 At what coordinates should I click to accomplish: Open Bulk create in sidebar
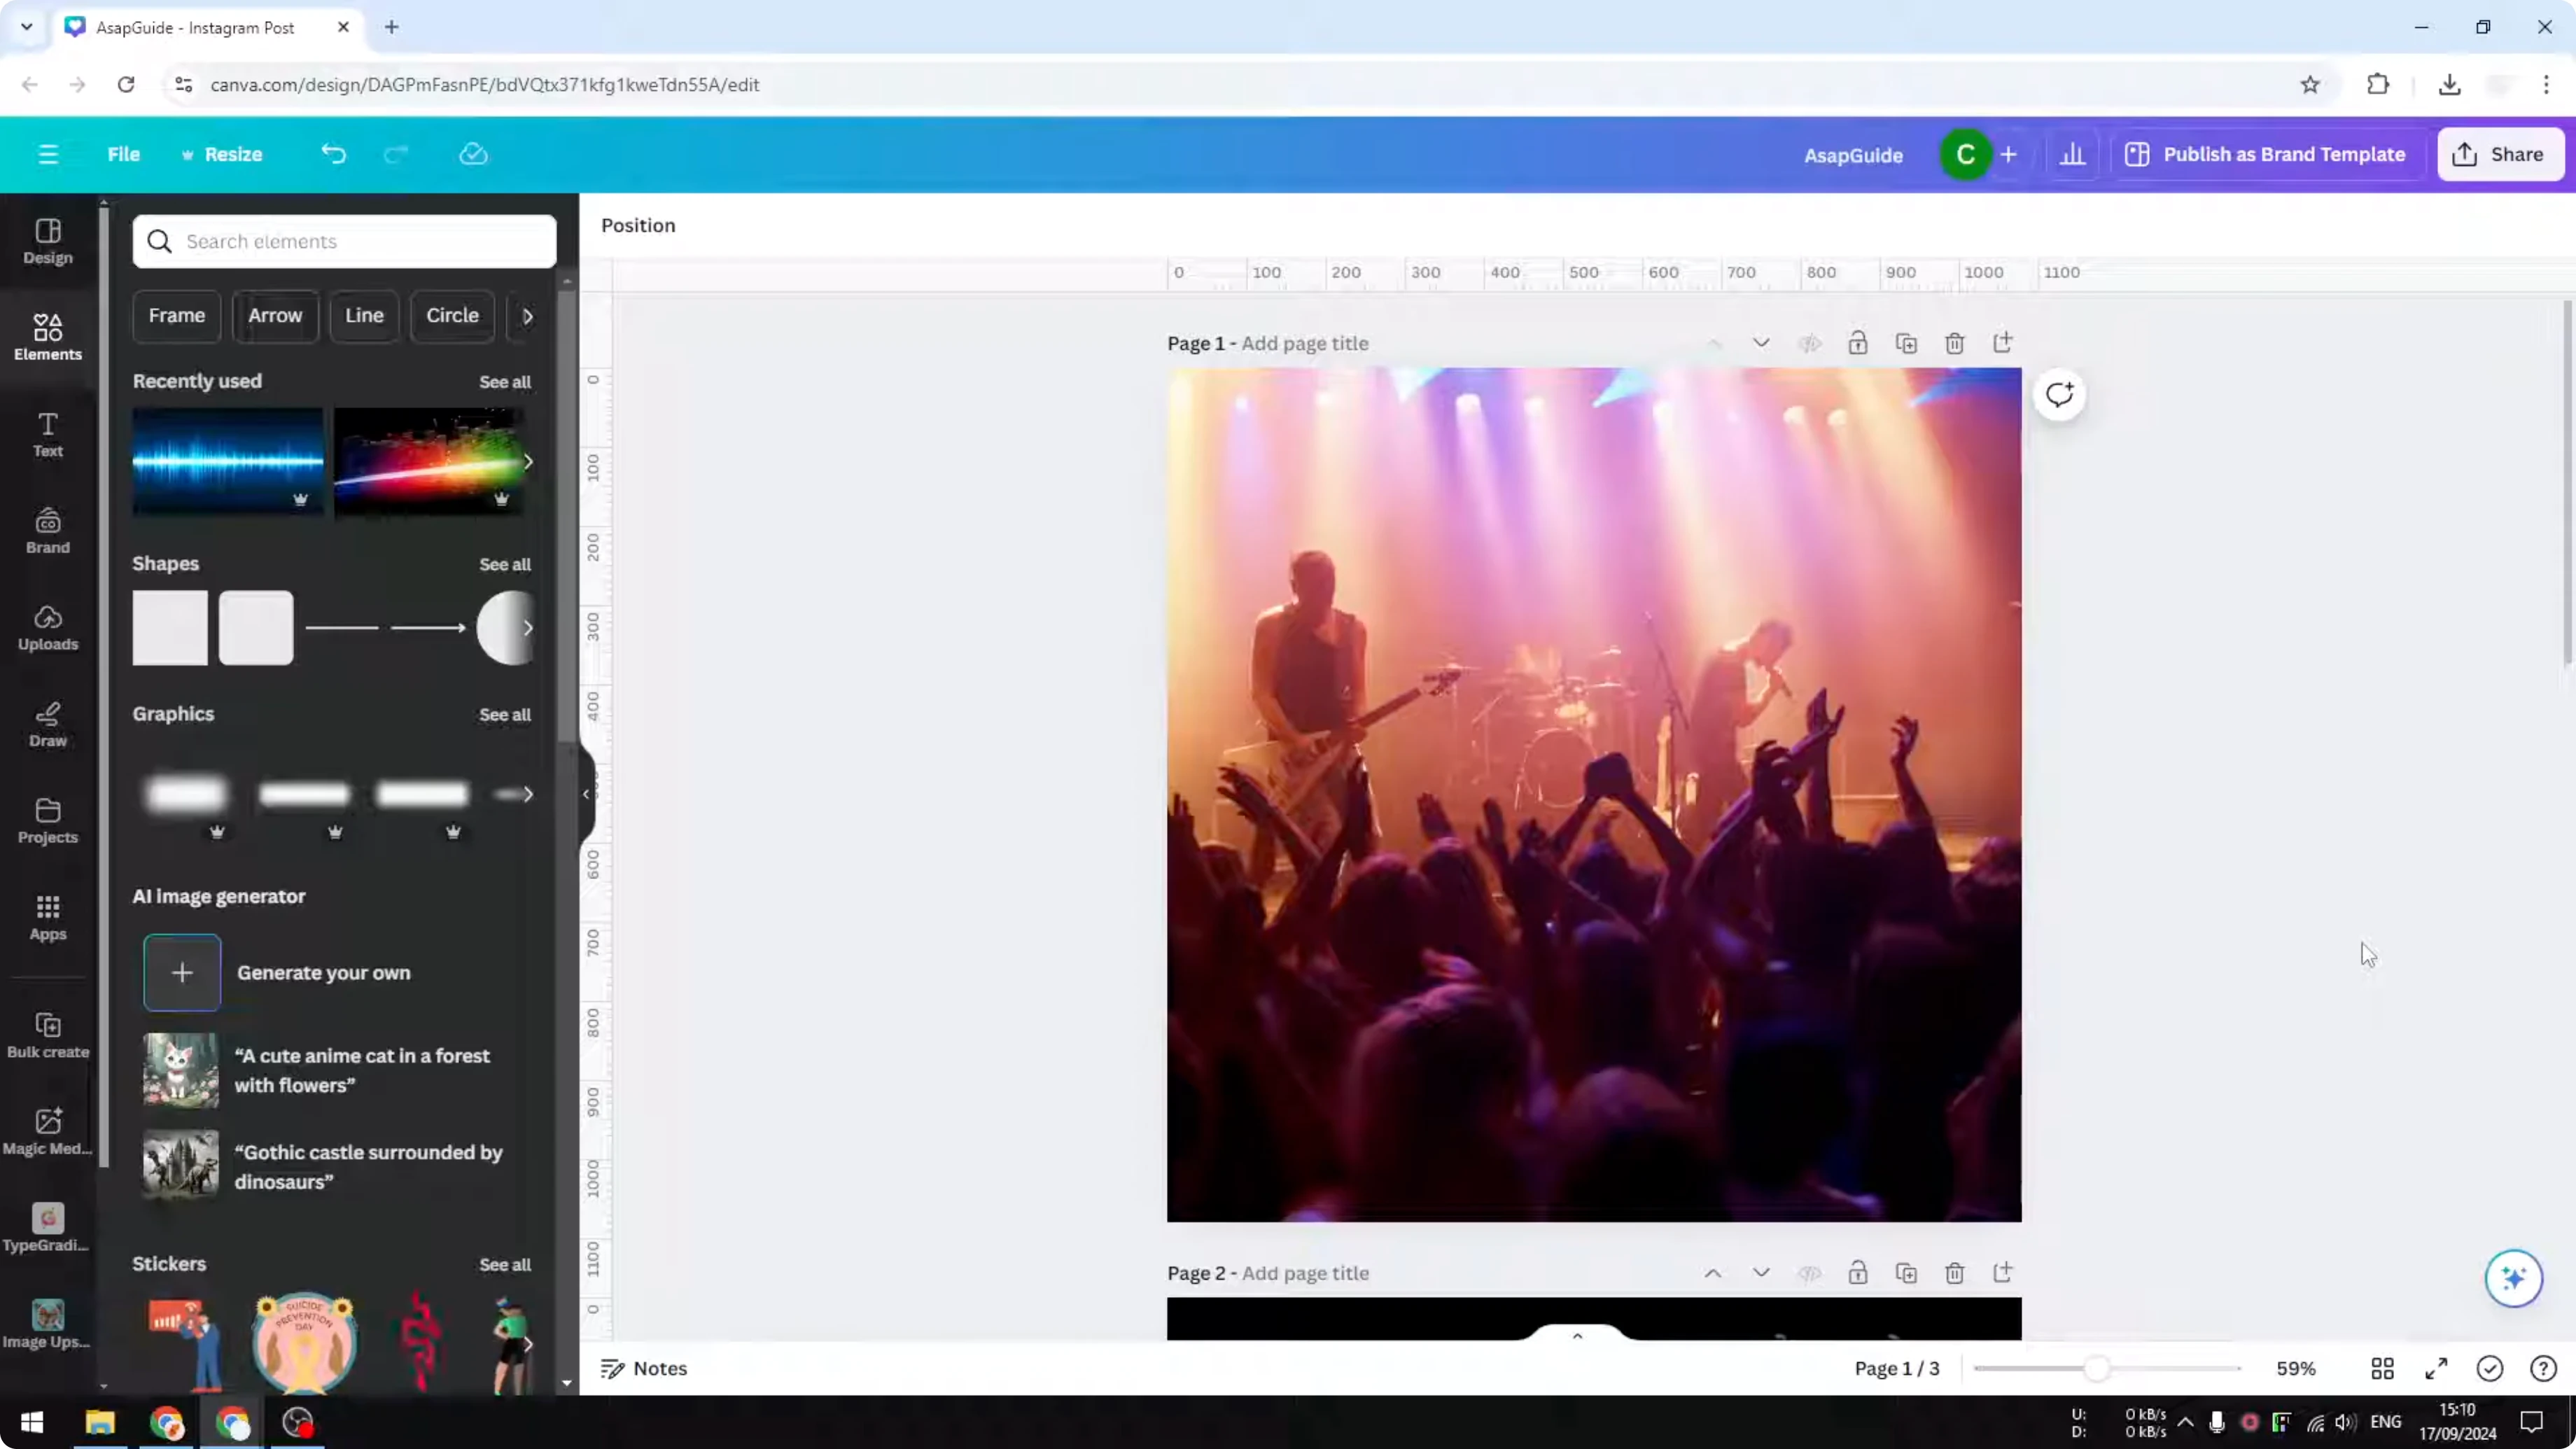48,1035
